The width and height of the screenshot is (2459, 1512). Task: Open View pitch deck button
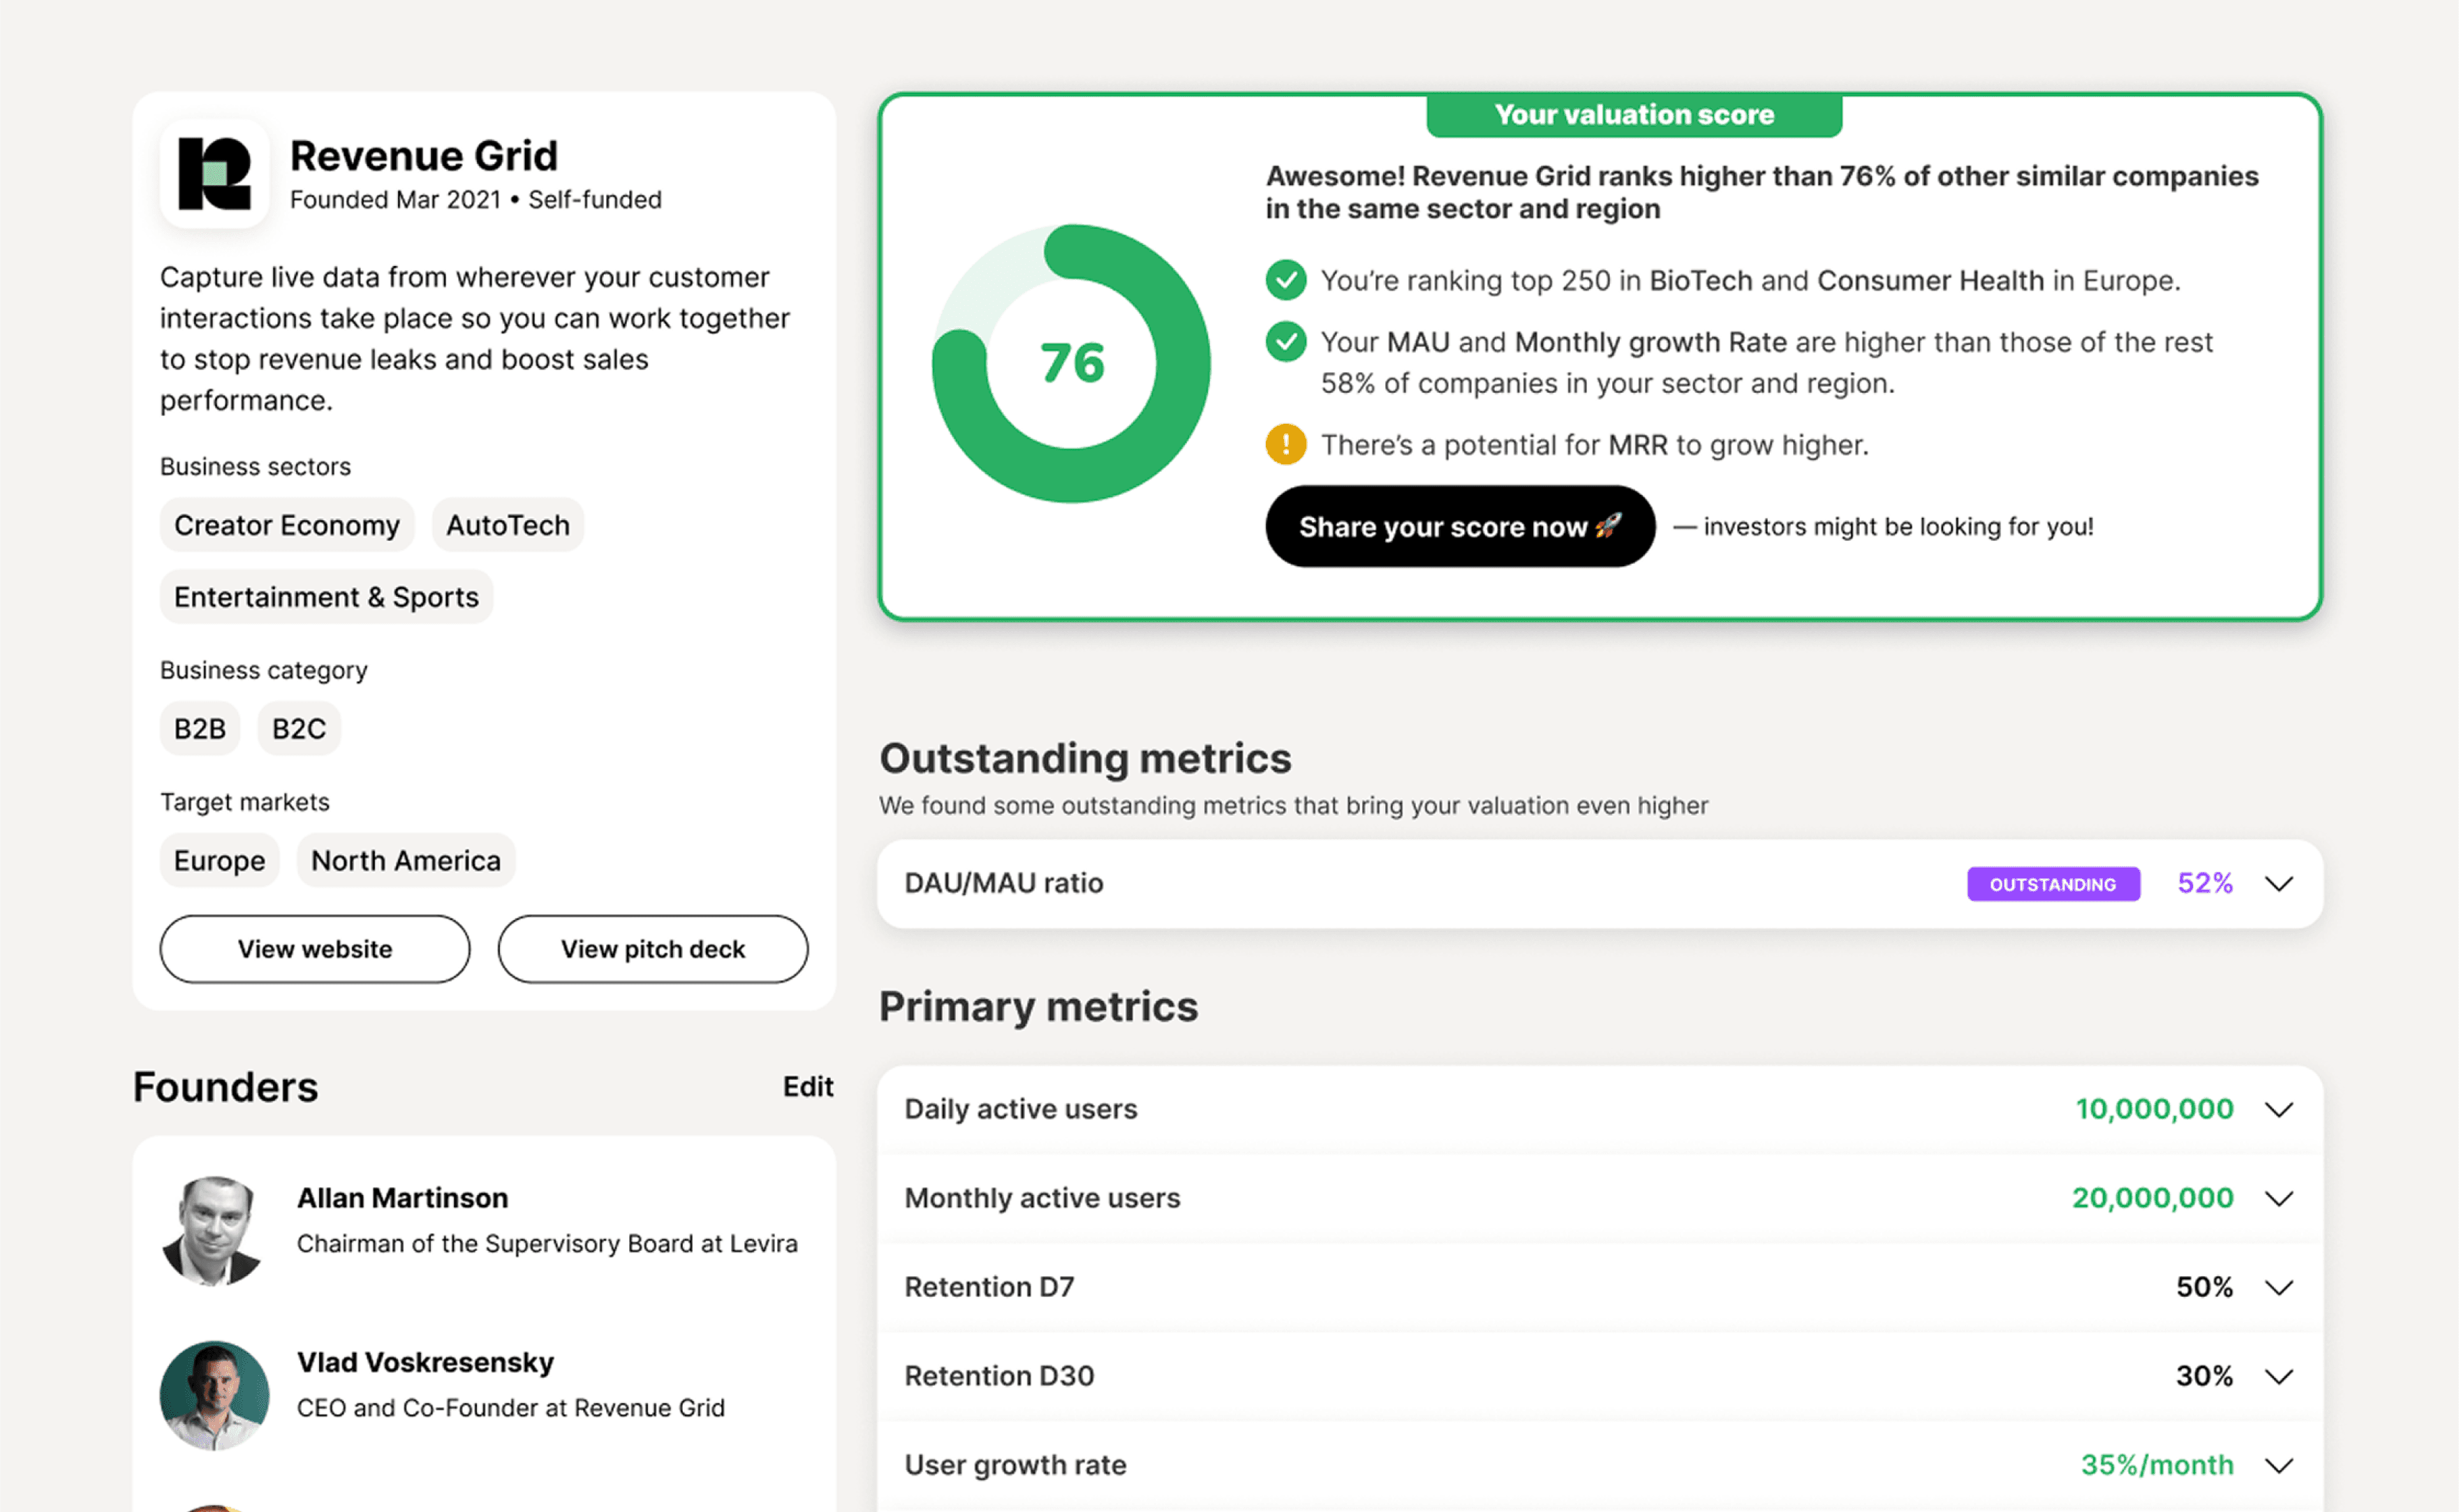(652, 949)
